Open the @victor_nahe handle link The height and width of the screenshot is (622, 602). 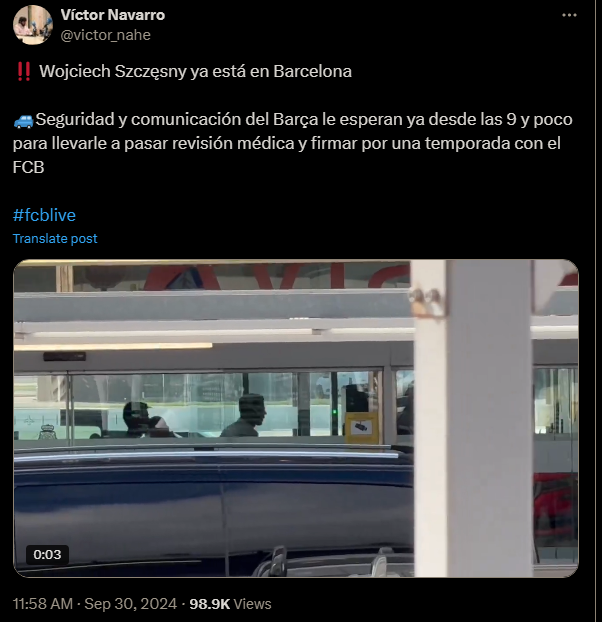point(105,35)
